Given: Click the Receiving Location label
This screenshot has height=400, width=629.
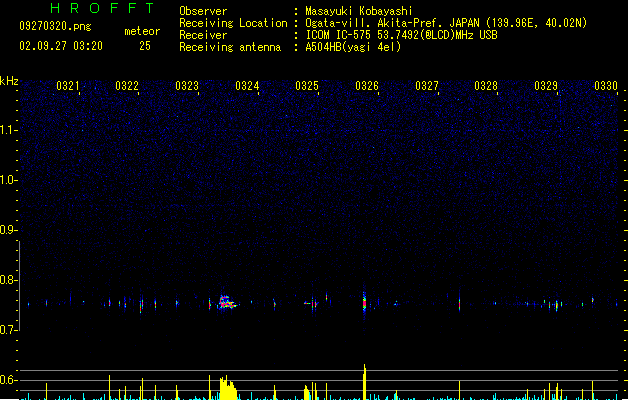Looking at the screenshot, I should tap(233, 23).
